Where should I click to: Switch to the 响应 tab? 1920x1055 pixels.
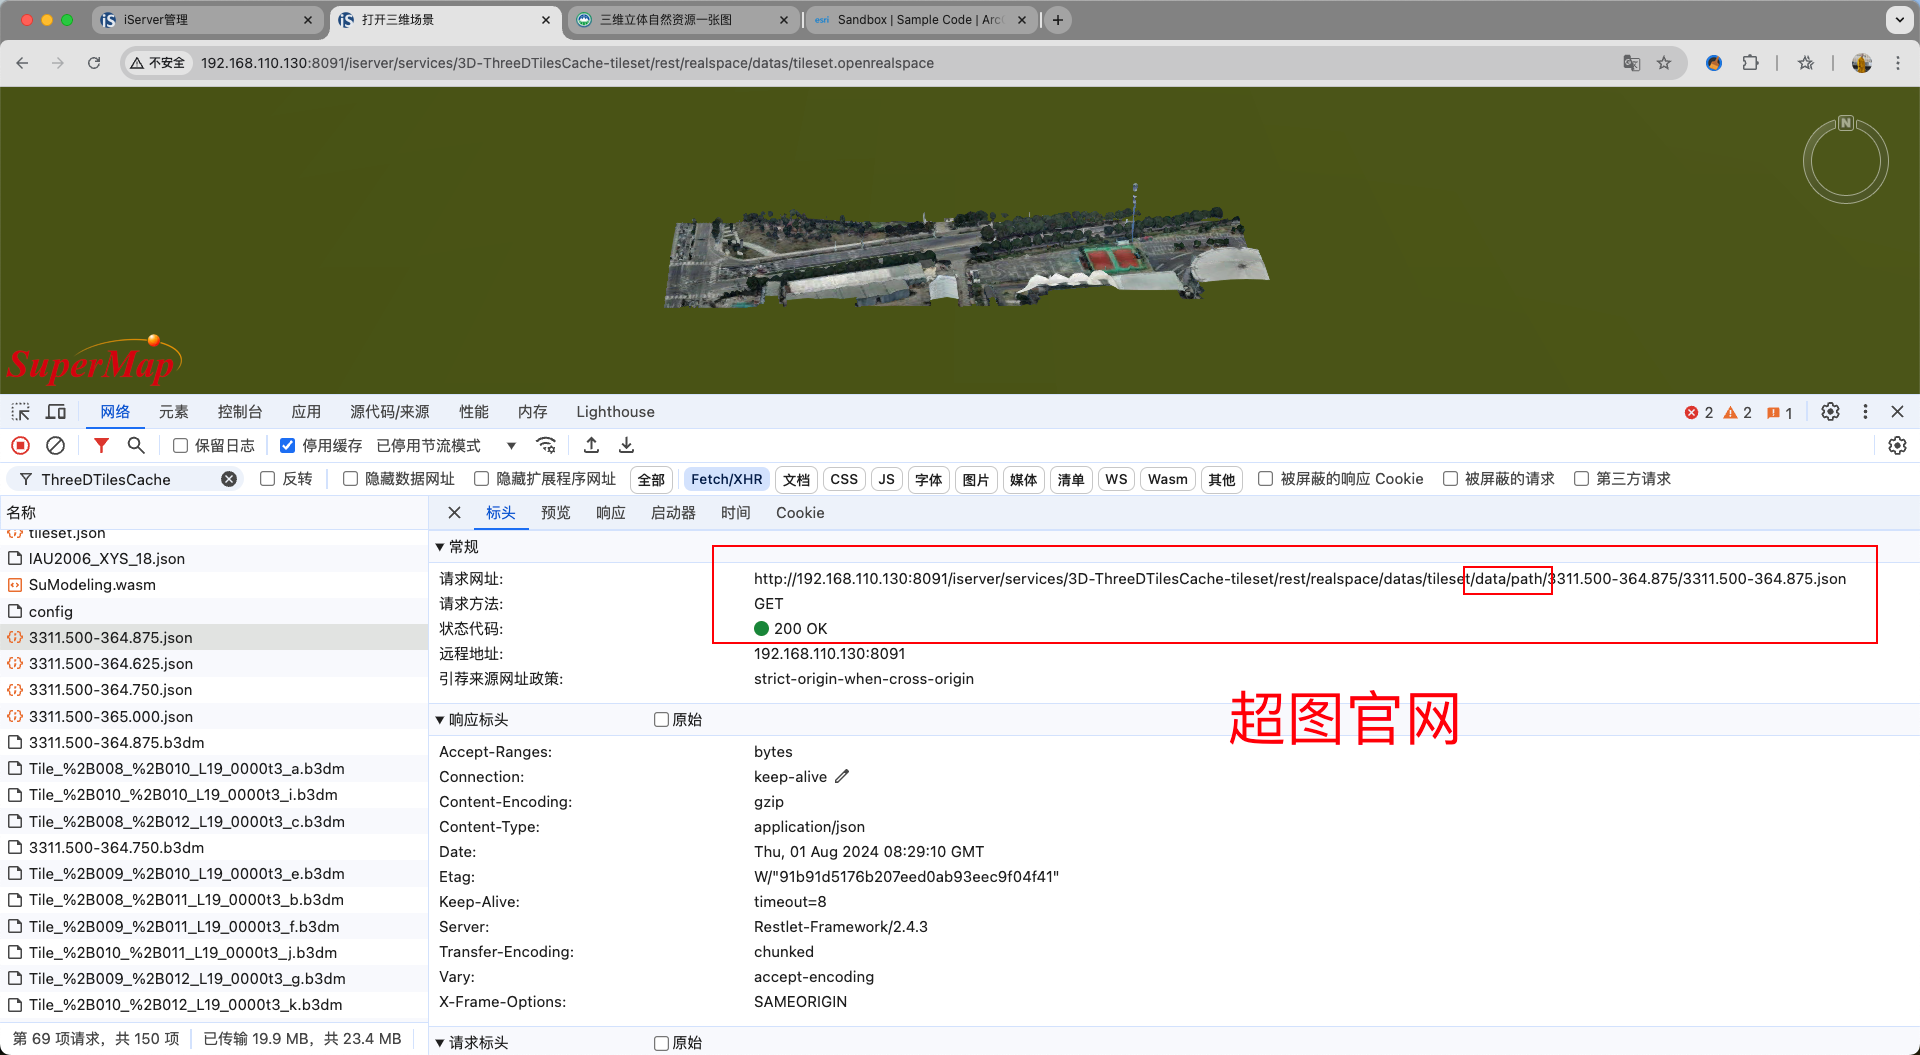point(611,513)
